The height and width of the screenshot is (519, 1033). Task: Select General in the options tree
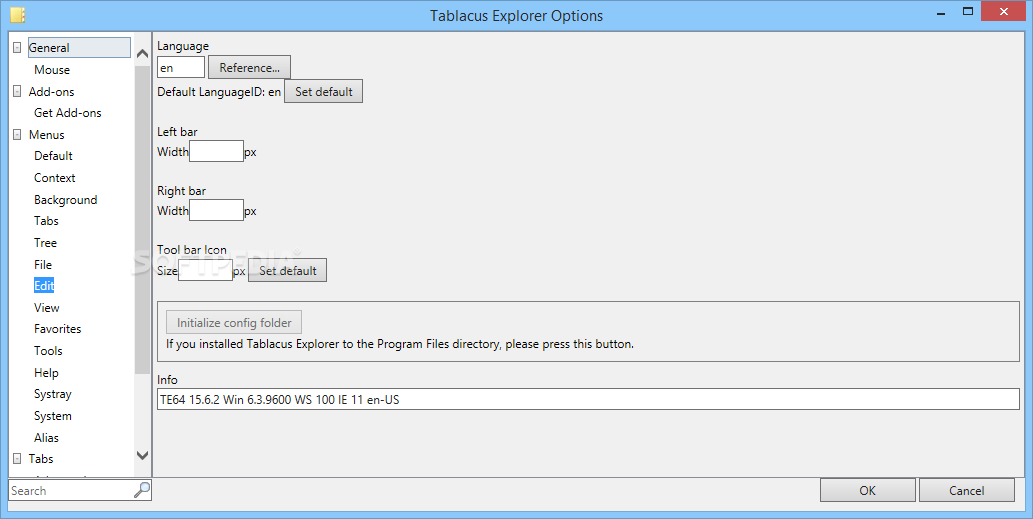pos(79,47)
